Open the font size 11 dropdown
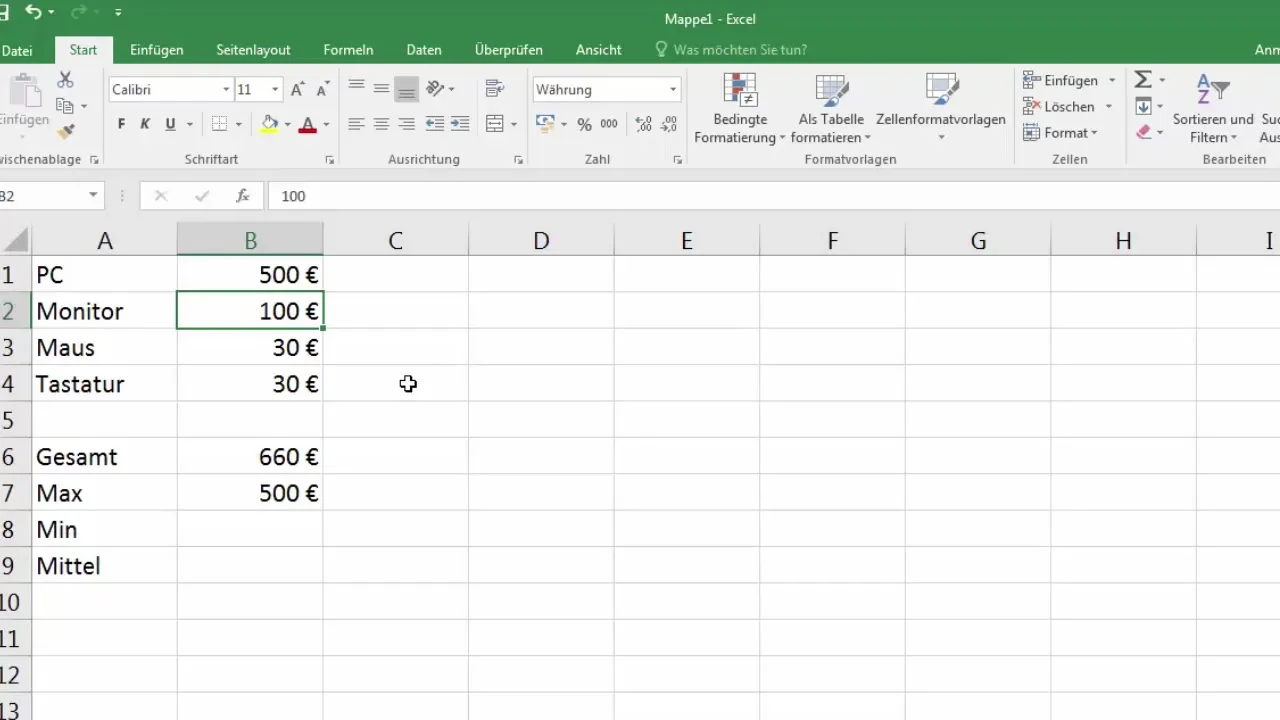 275,90
